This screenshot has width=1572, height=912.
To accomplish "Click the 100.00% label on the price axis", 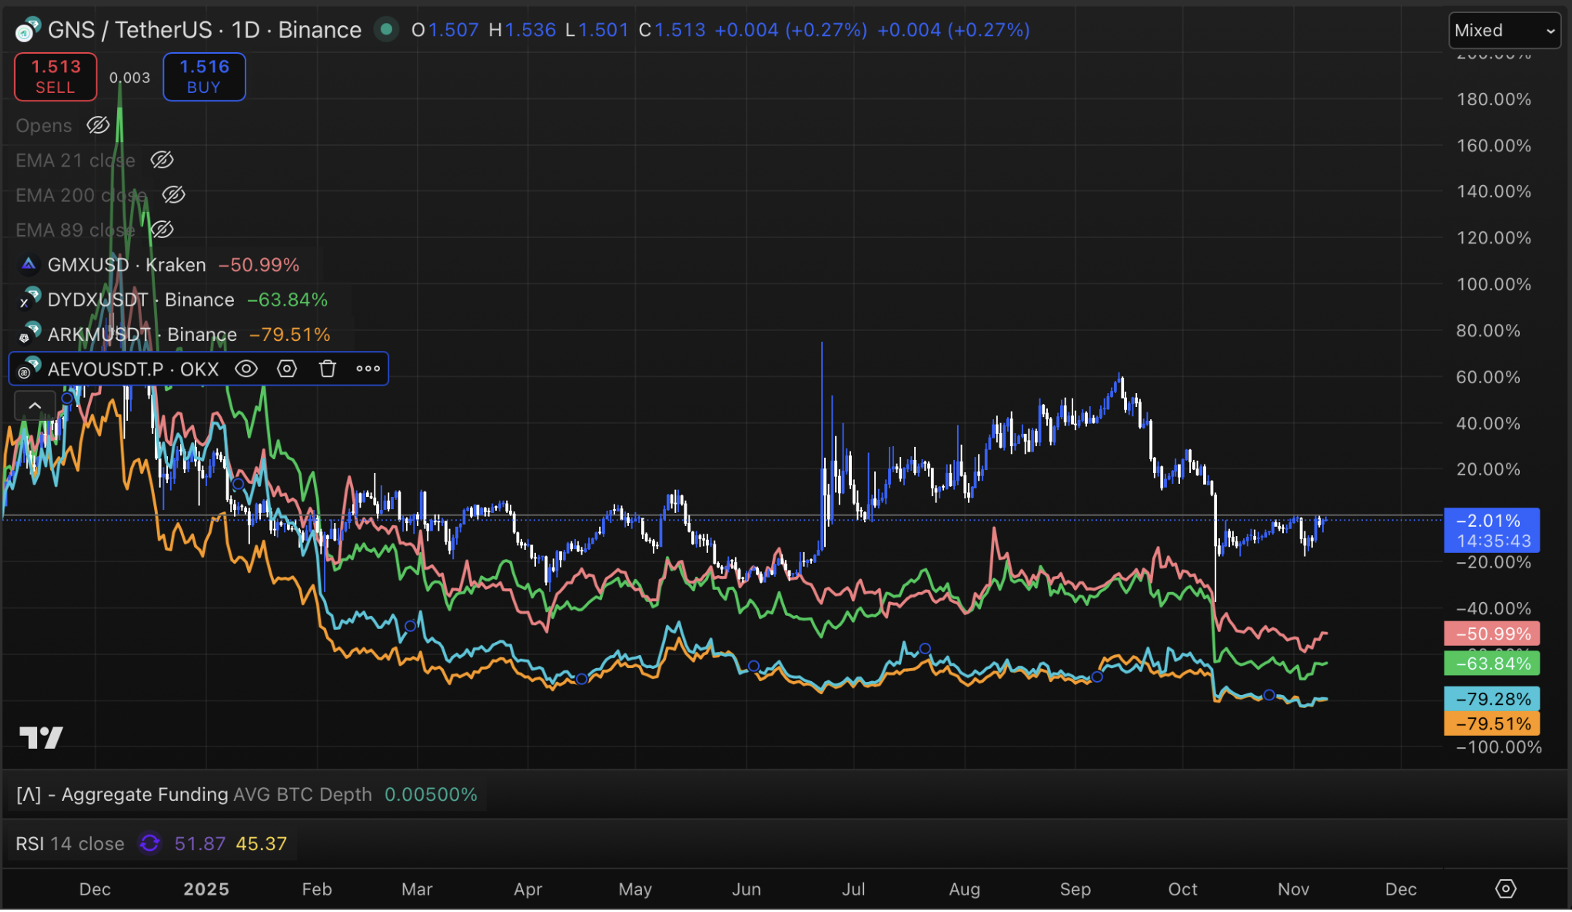I will (1494, 285).
